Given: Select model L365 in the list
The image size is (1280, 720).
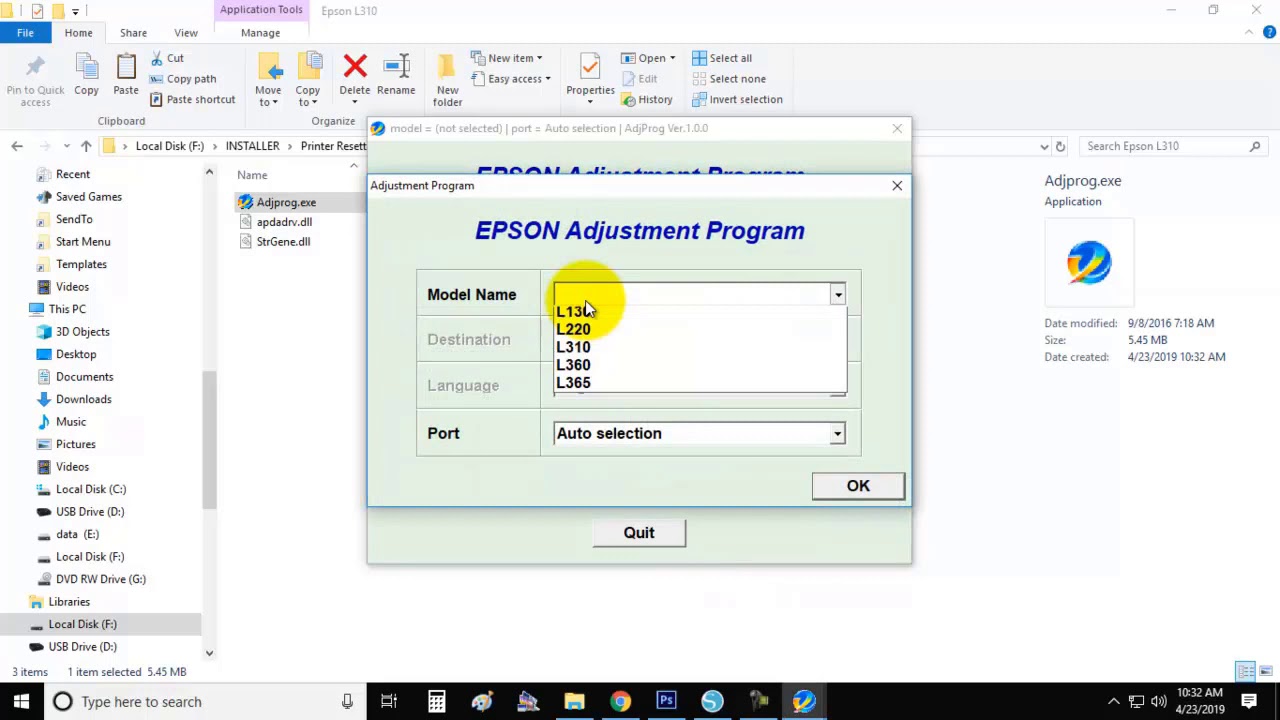Looking at the screenshot, I should [573, 383].
